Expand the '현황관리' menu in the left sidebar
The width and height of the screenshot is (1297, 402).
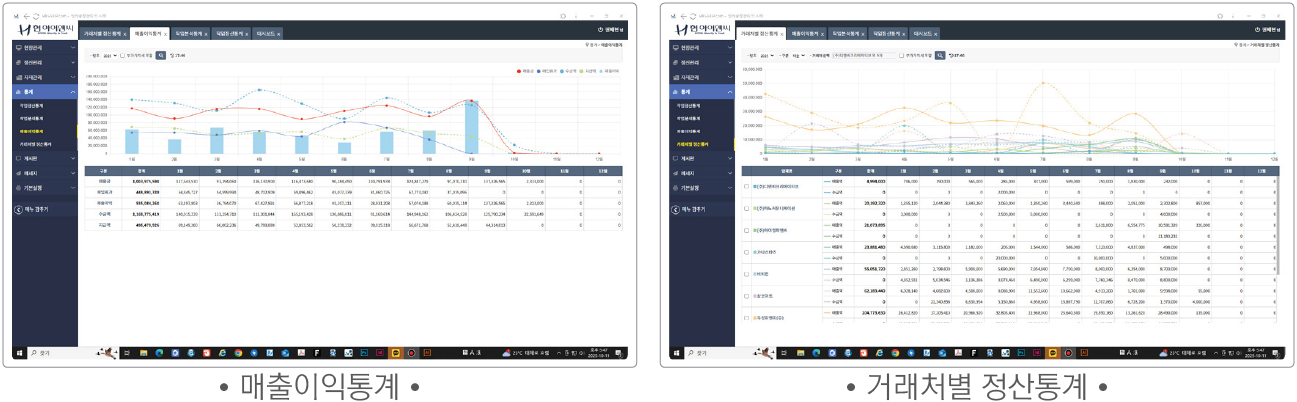tap(45, 47)
